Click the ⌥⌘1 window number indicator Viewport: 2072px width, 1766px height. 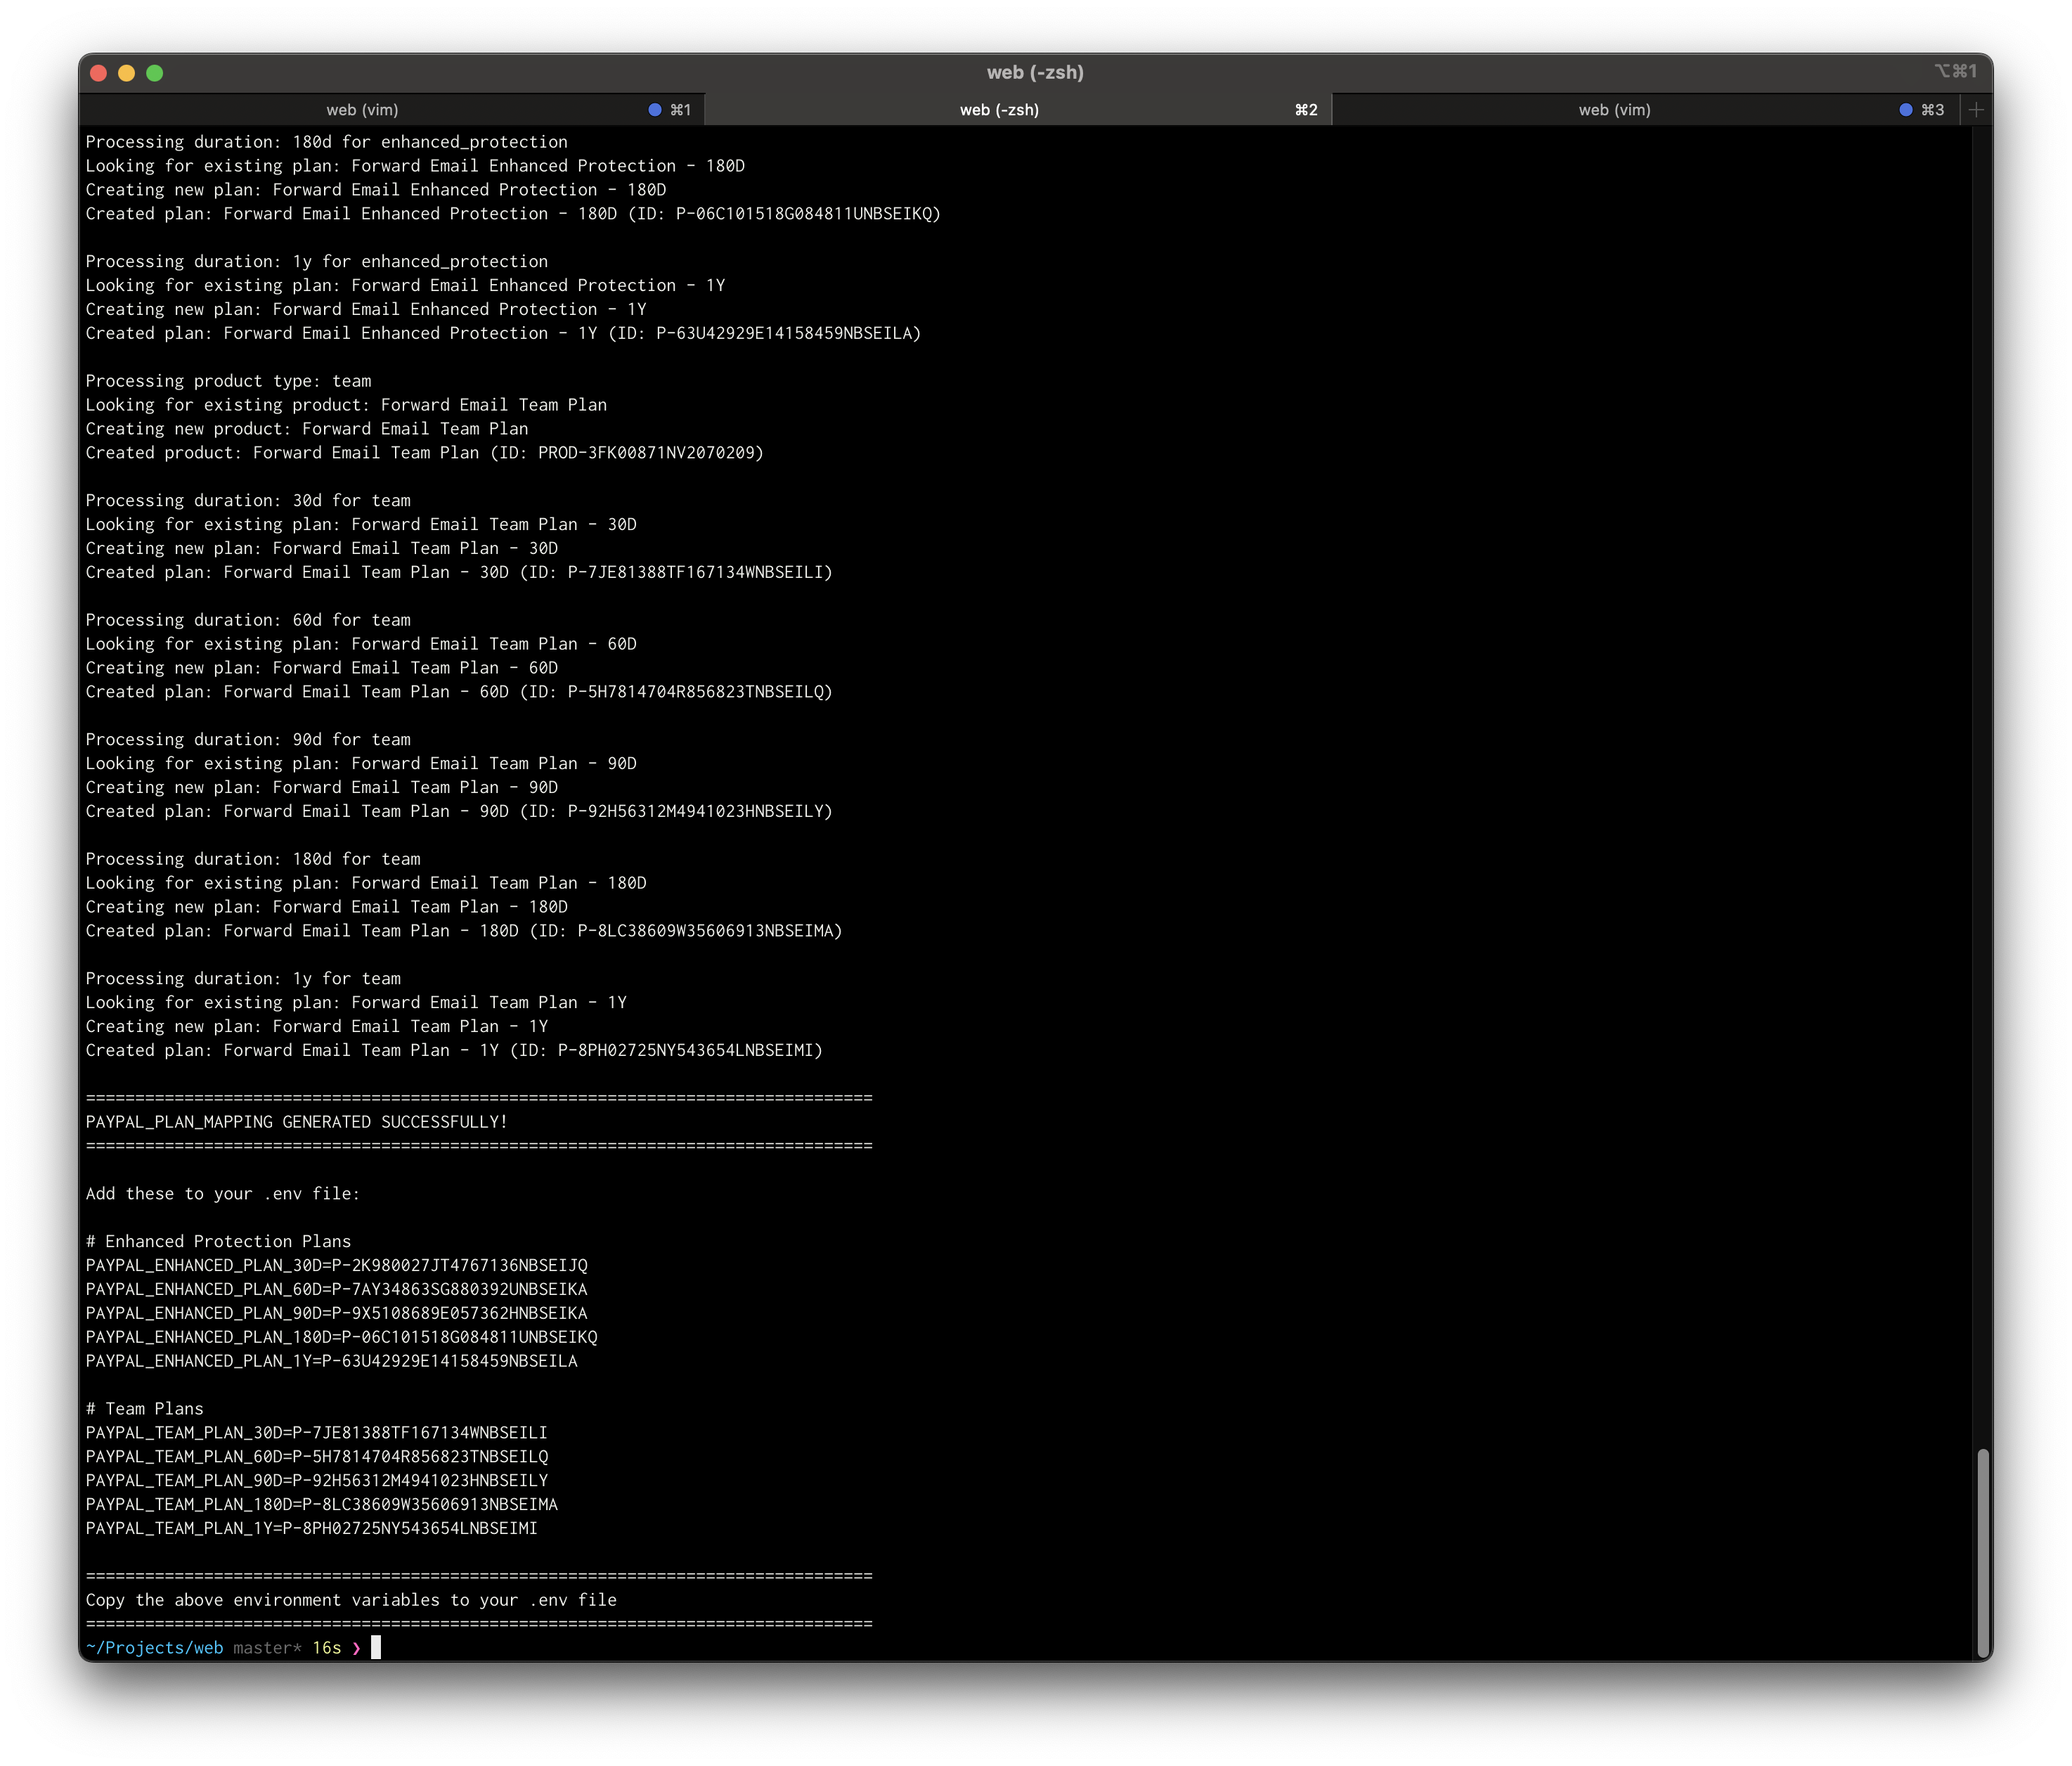(x=1955, y=71)
